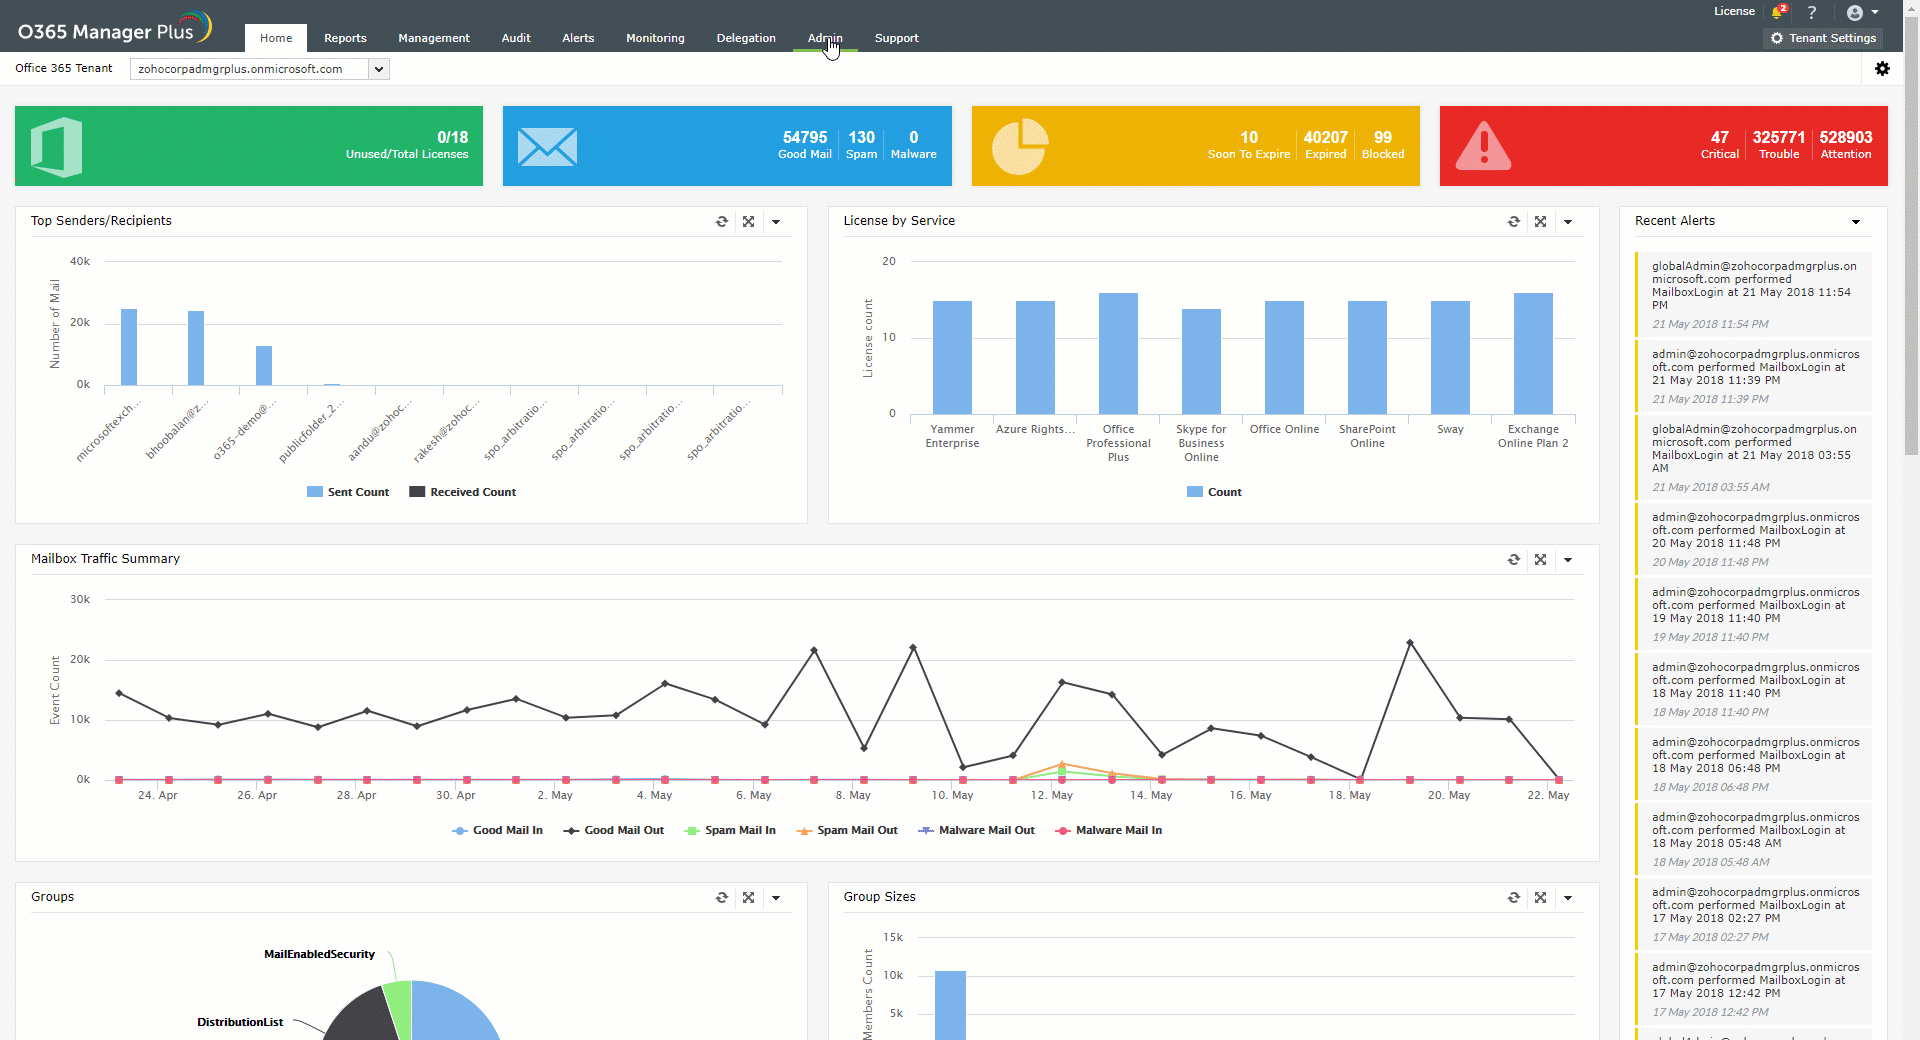Maximize the Group Sizes chart
The image size is (1920, 1040).
point(1540,897)
